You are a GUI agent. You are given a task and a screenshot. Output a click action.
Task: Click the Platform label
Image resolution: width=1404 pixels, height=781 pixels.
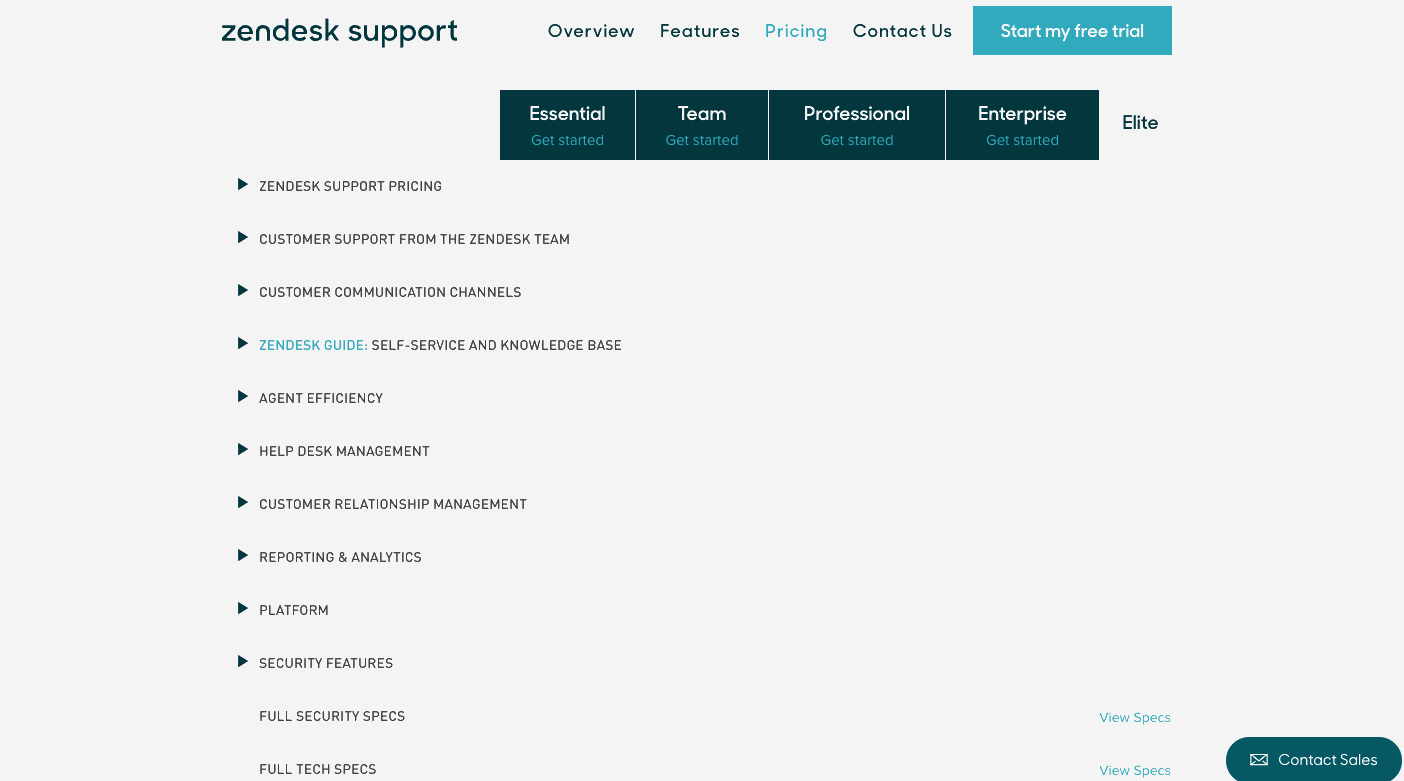click(294, 611)
